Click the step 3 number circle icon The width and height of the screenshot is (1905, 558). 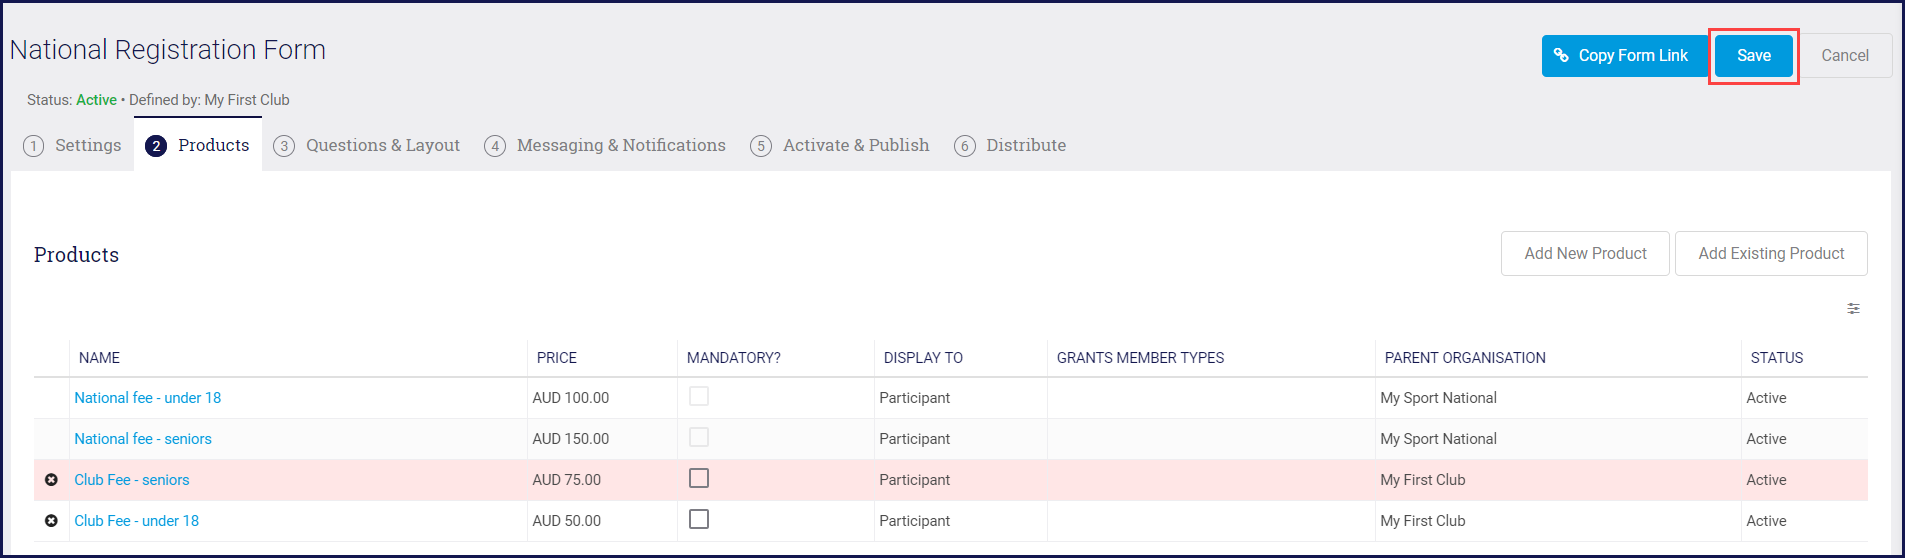pyautogui.click(x=284, y=146)
